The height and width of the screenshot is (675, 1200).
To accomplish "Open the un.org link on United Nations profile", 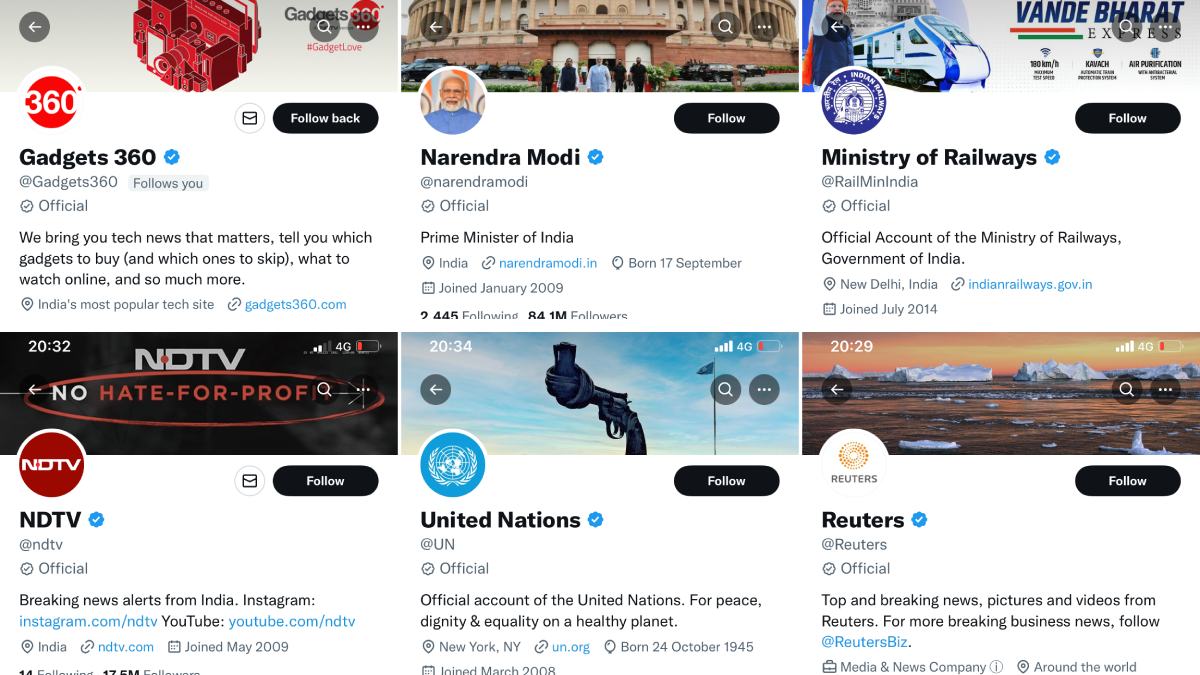I will pos(570,646).
